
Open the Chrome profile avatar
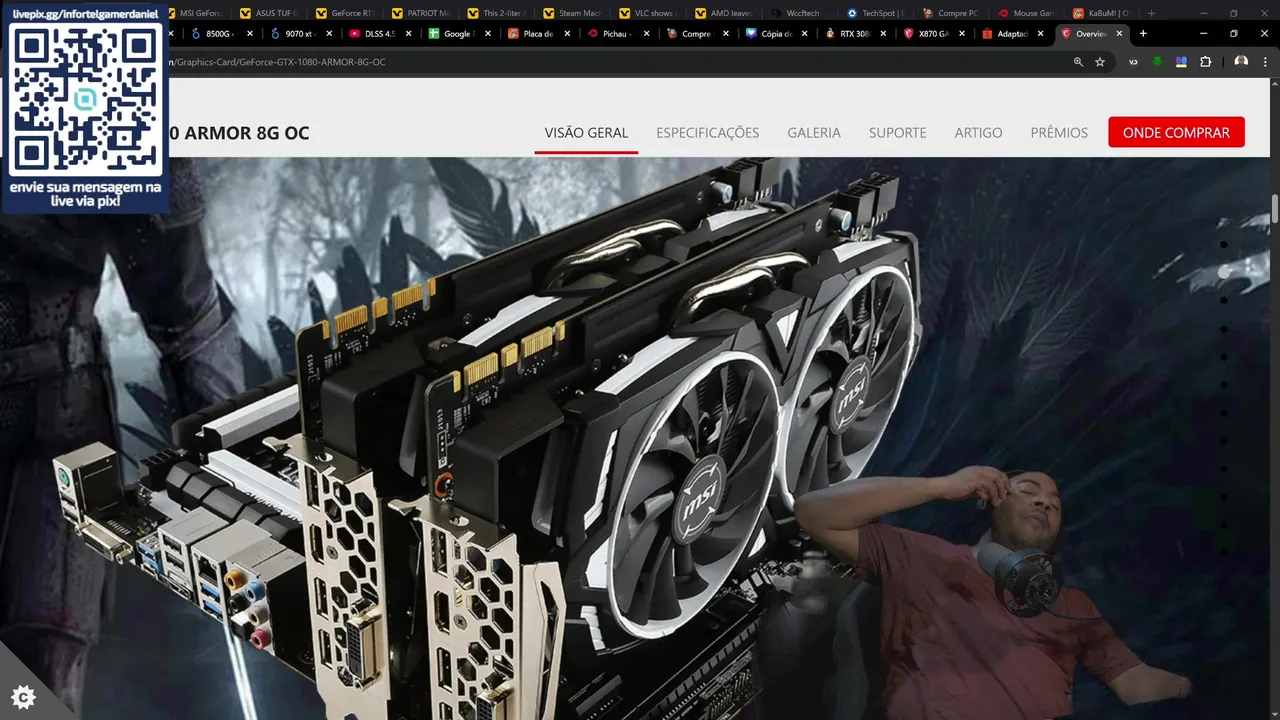1241,62
